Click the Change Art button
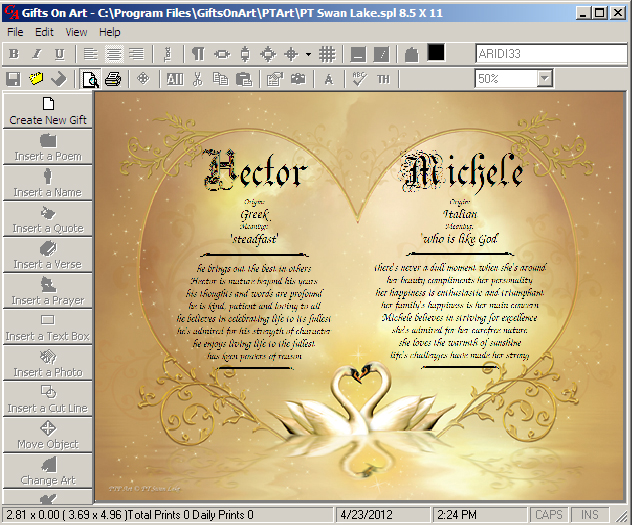This screenshot has height=525, width=632. (x=48, y=471)
